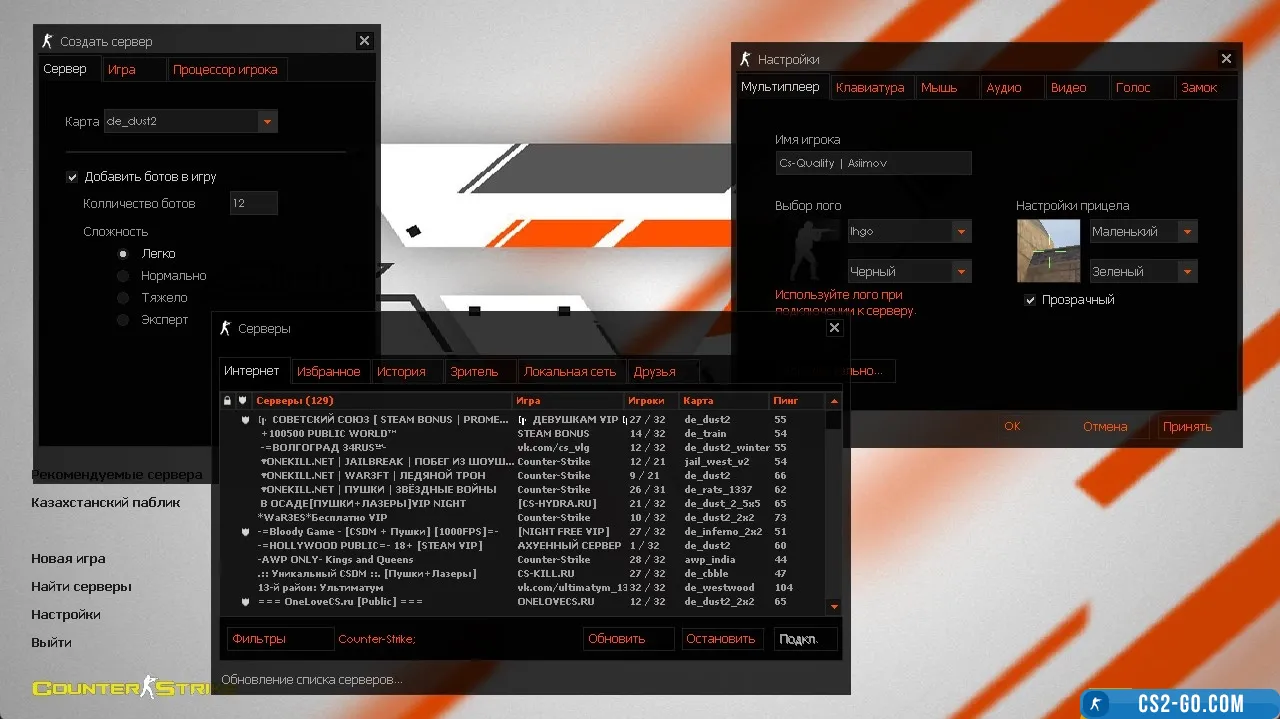This screenshot has height=719, width=1280.
Task: Click the Найти серверы menu link
Action: click(81, 587)
